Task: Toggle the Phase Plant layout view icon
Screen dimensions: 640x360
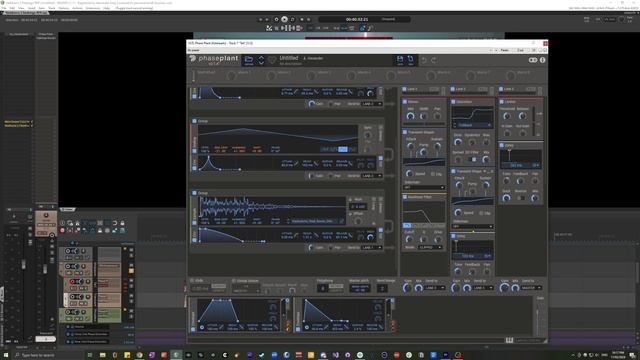Action: click(x=533, y=60)
